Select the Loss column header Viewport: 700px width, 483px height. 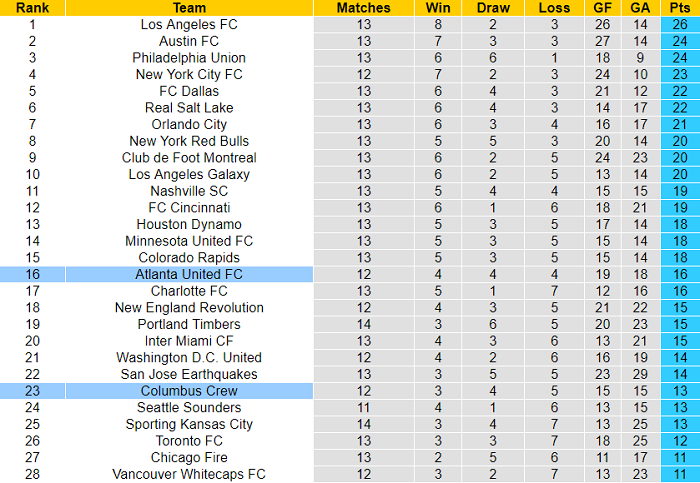pos(553,7)
